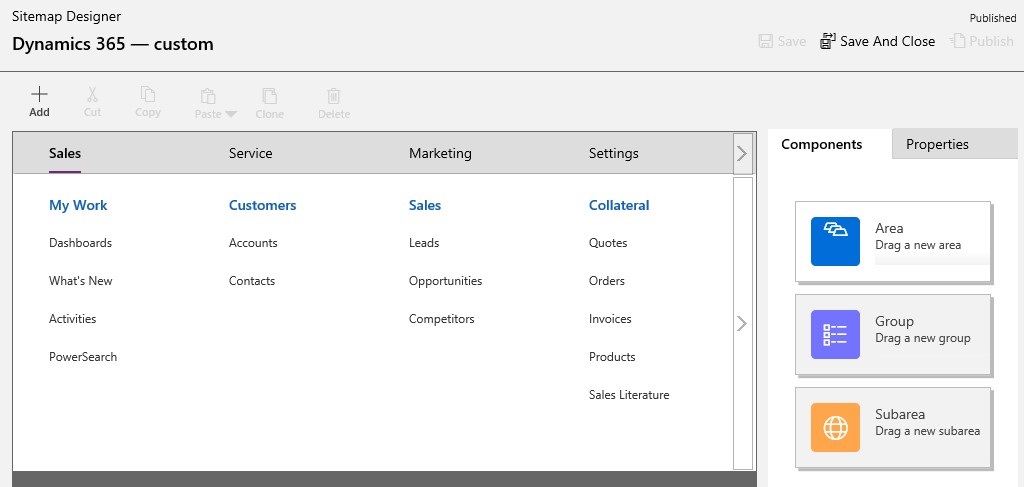The image size is (1024, 487).
Task: Expand more areas with top chevron
Action: [742, 153]
